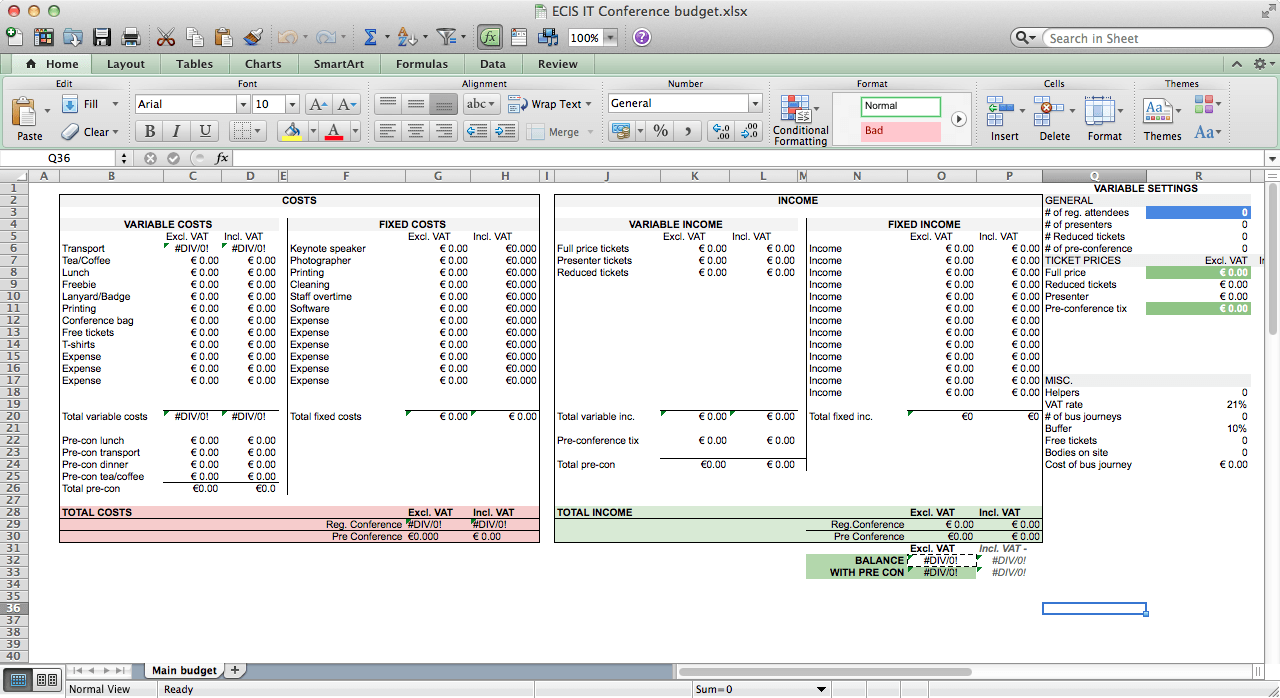Click the Increase Indent icon

[506, 131]
